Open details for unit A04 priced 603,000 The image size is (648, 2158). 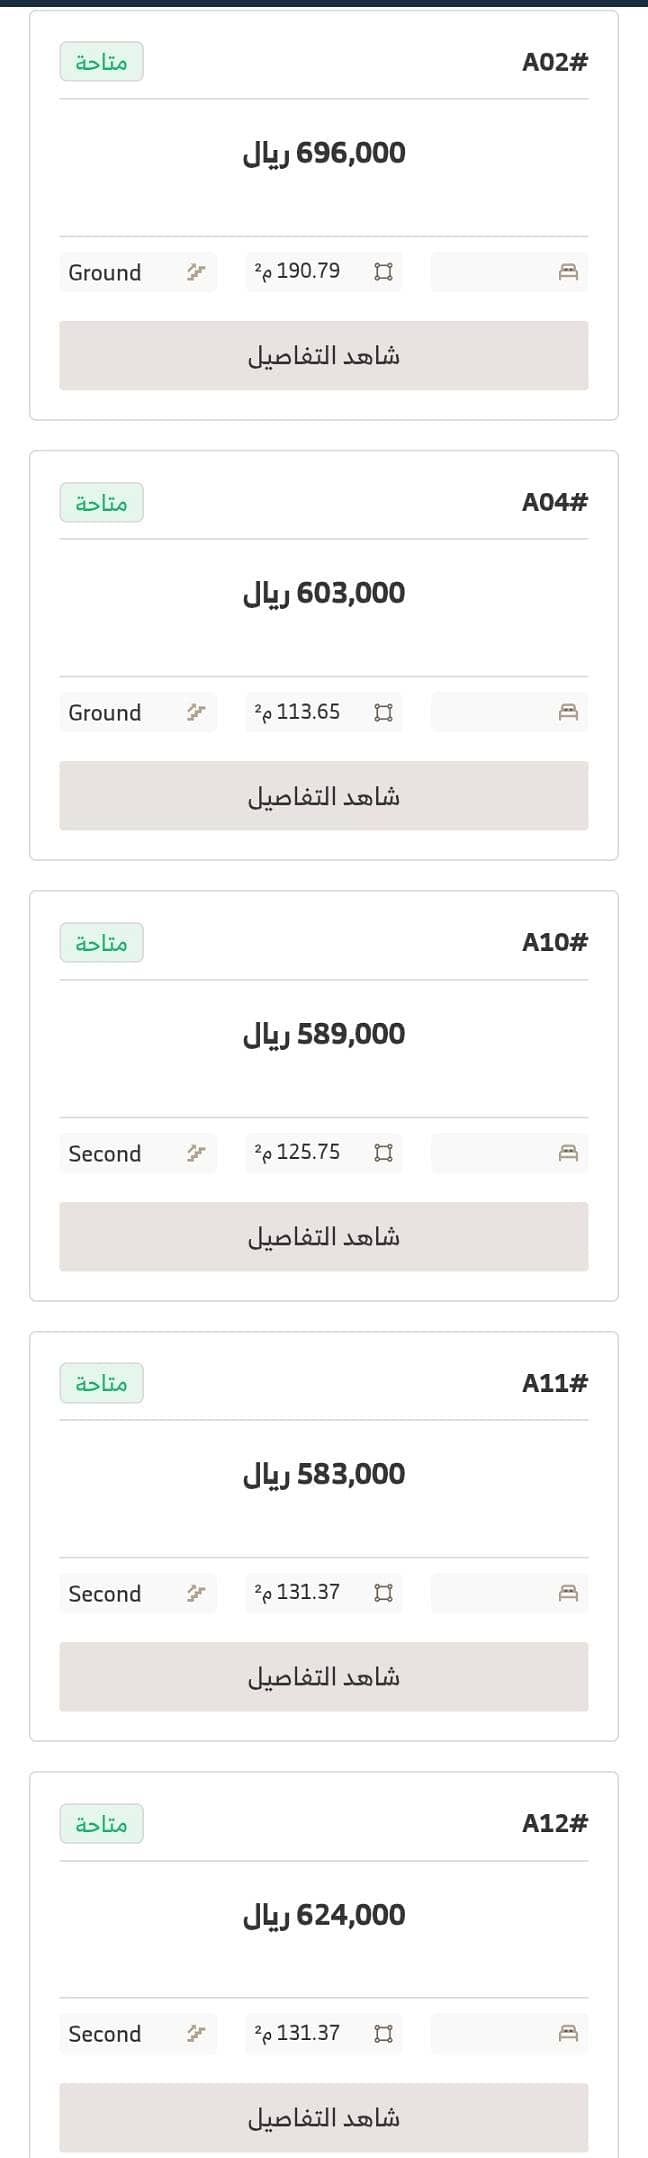(324, 796)
